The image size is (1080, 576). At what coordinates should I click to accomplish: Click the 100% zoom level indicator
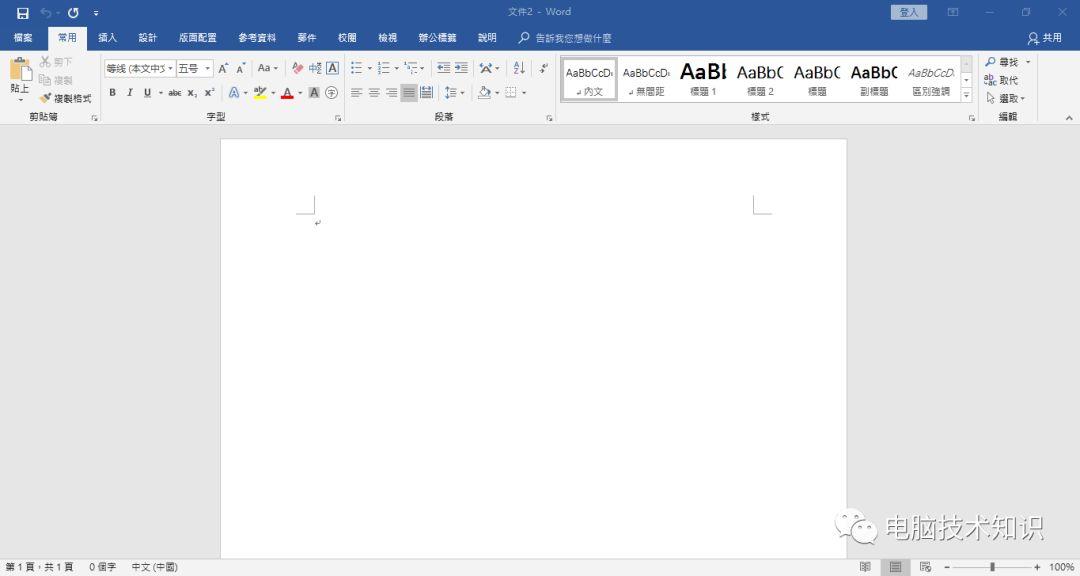1061,567
